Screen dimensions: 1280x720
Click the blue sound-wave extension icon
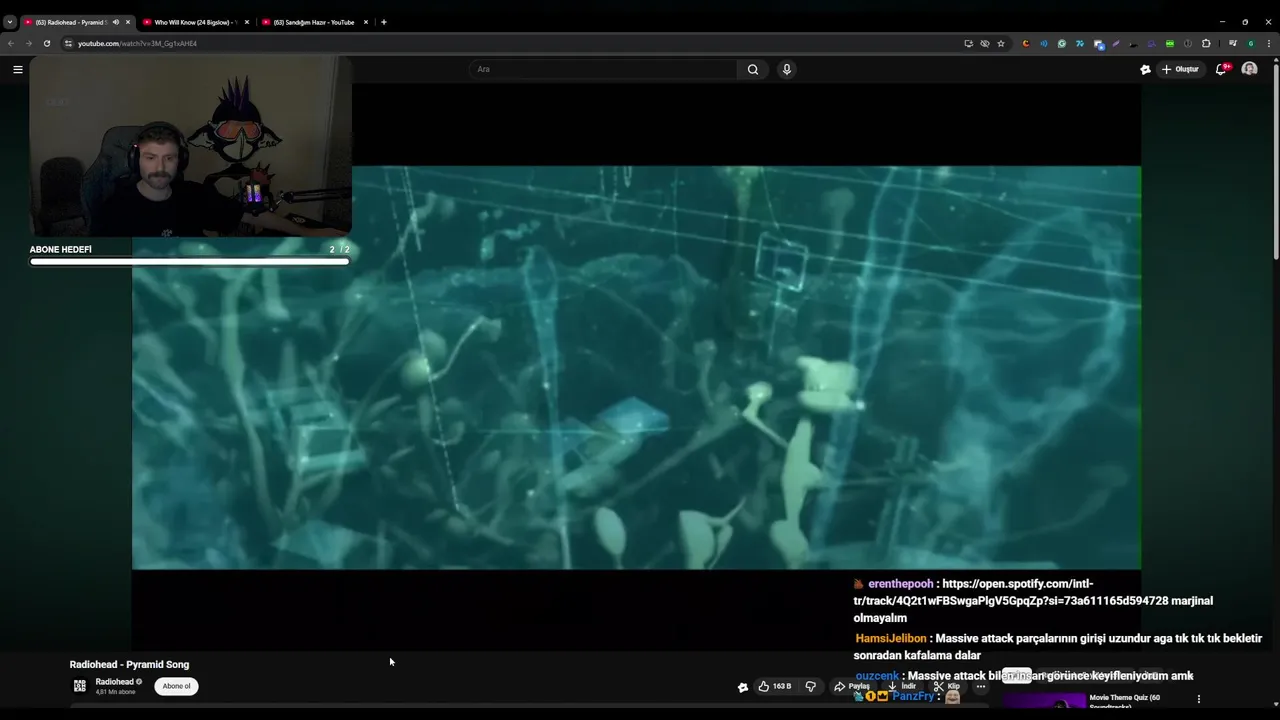1044,44
